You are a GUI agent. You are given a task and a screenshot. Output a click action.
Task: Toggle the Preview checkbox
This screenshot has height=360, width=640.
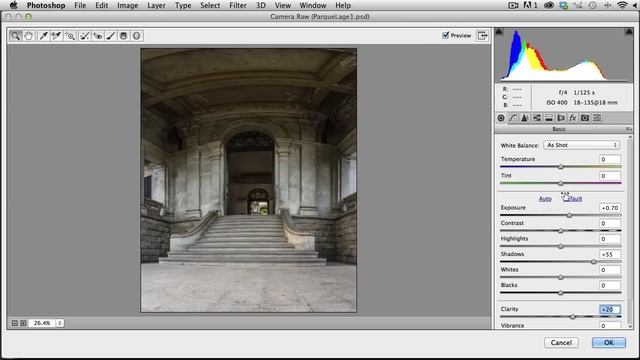tap(446, 36)
